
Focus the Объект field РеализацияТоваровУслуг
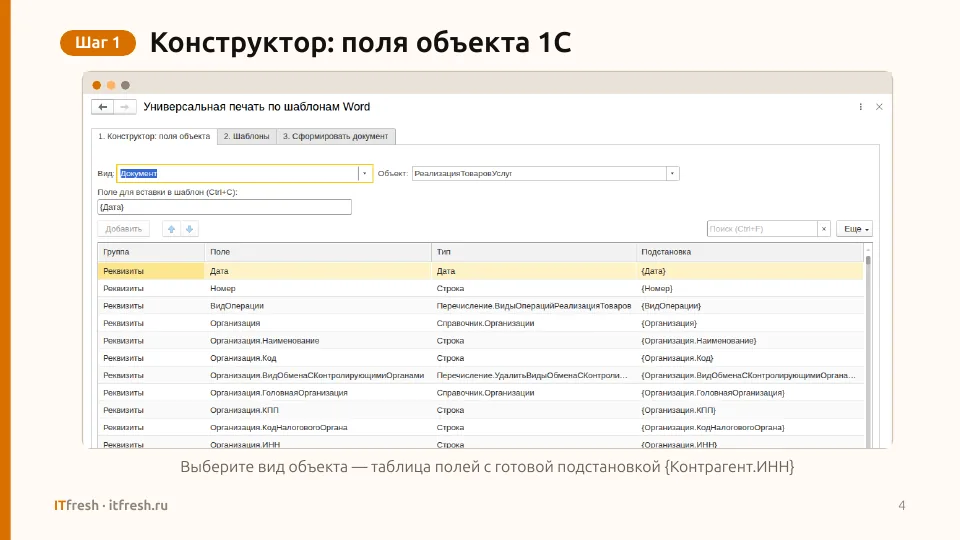(x=539, y=173)
